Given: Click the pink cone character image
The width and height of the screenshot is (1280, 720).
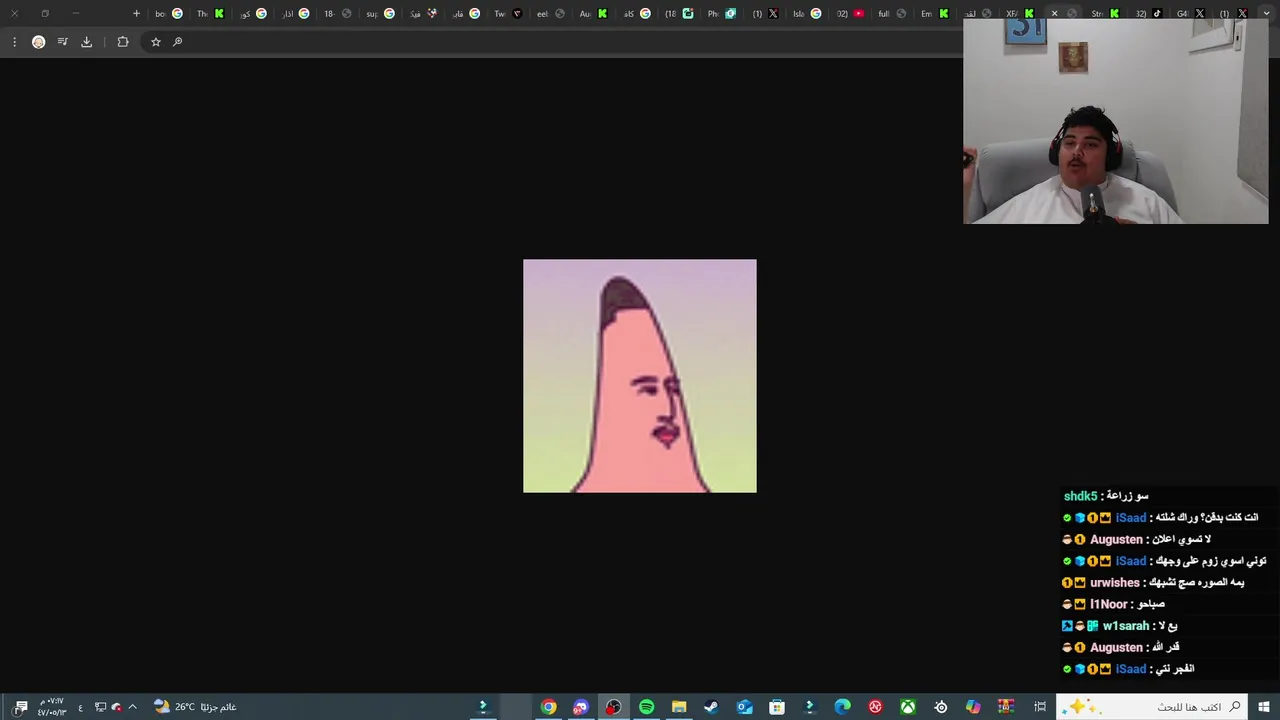Looking at the screenshot, I should click(x=640, y=376).
